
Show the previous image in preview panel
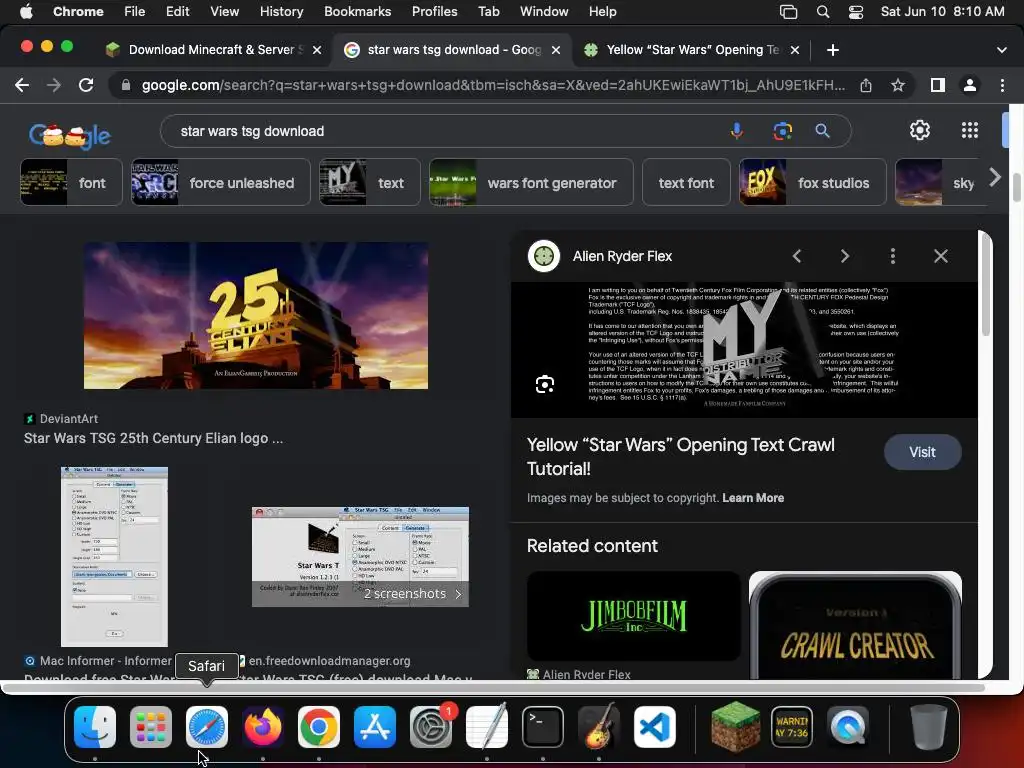(x=797, y=256)
